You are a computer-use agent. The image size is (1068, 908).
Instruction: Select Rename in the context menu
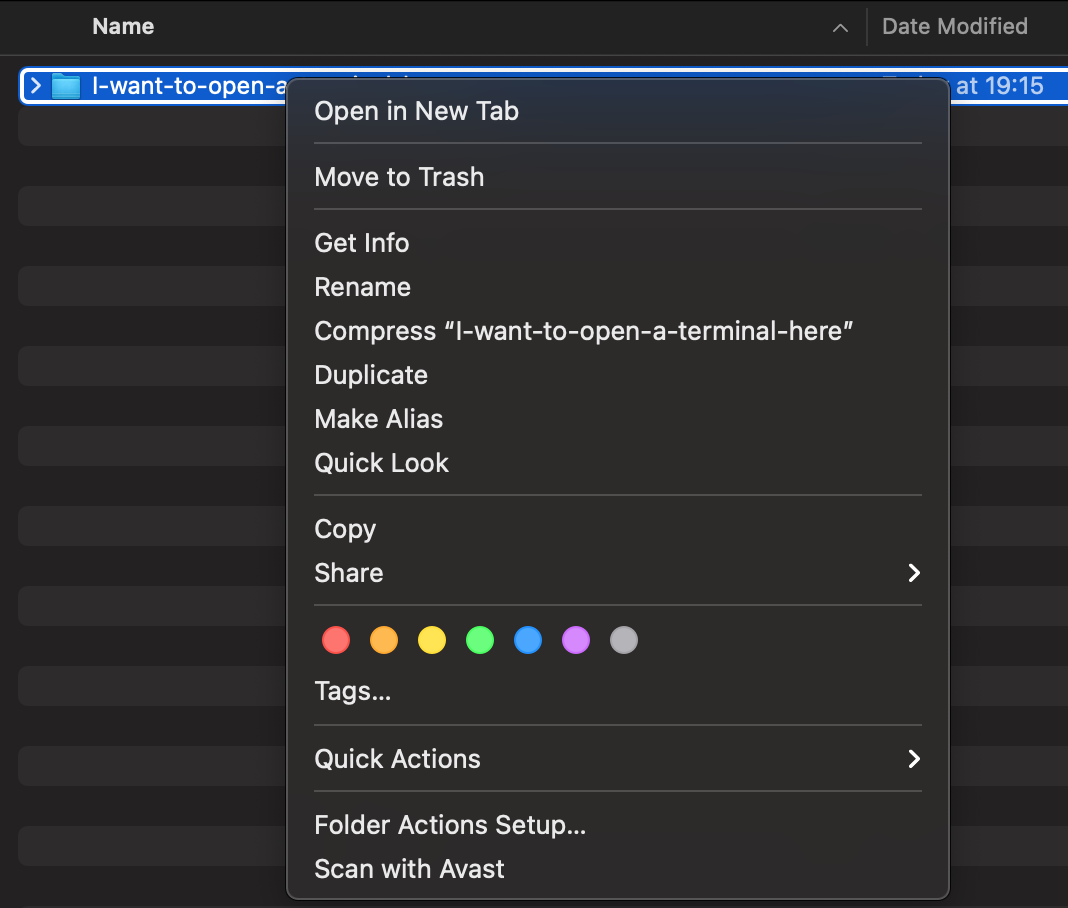[362, 287]
